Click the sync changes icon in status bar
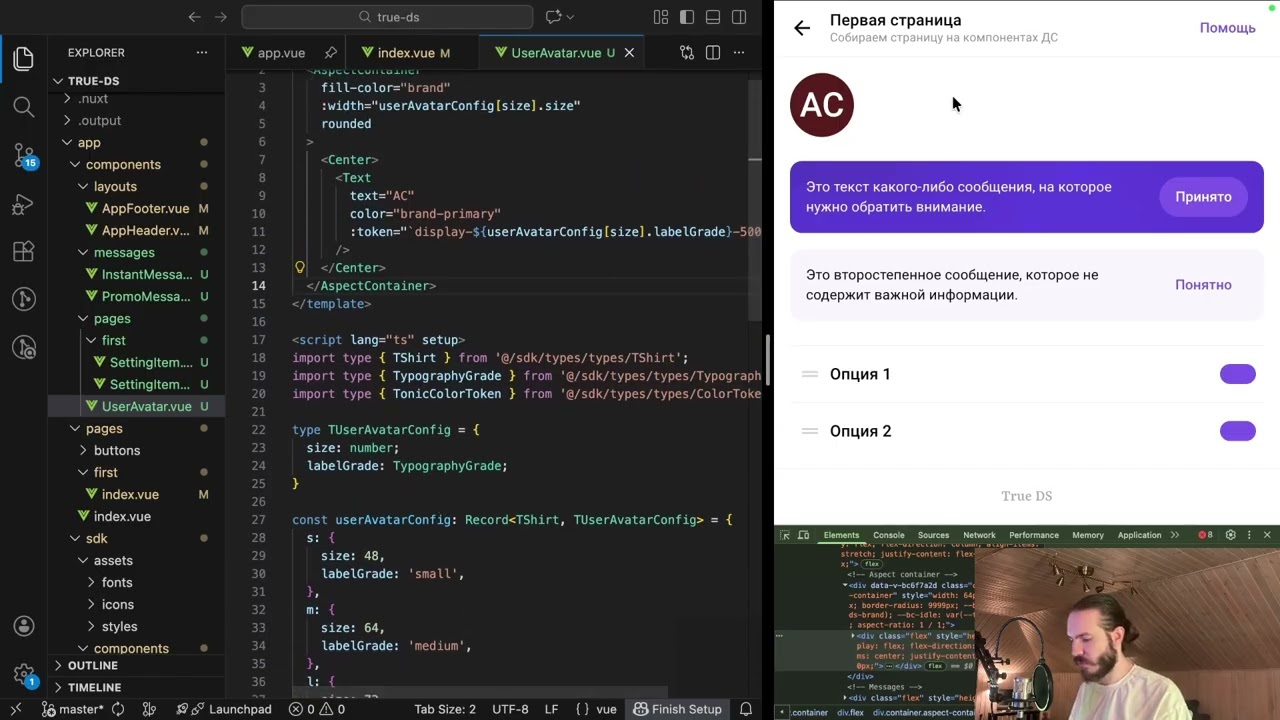This screenshot has height=720, width=1280. click(x=118, y=709)
